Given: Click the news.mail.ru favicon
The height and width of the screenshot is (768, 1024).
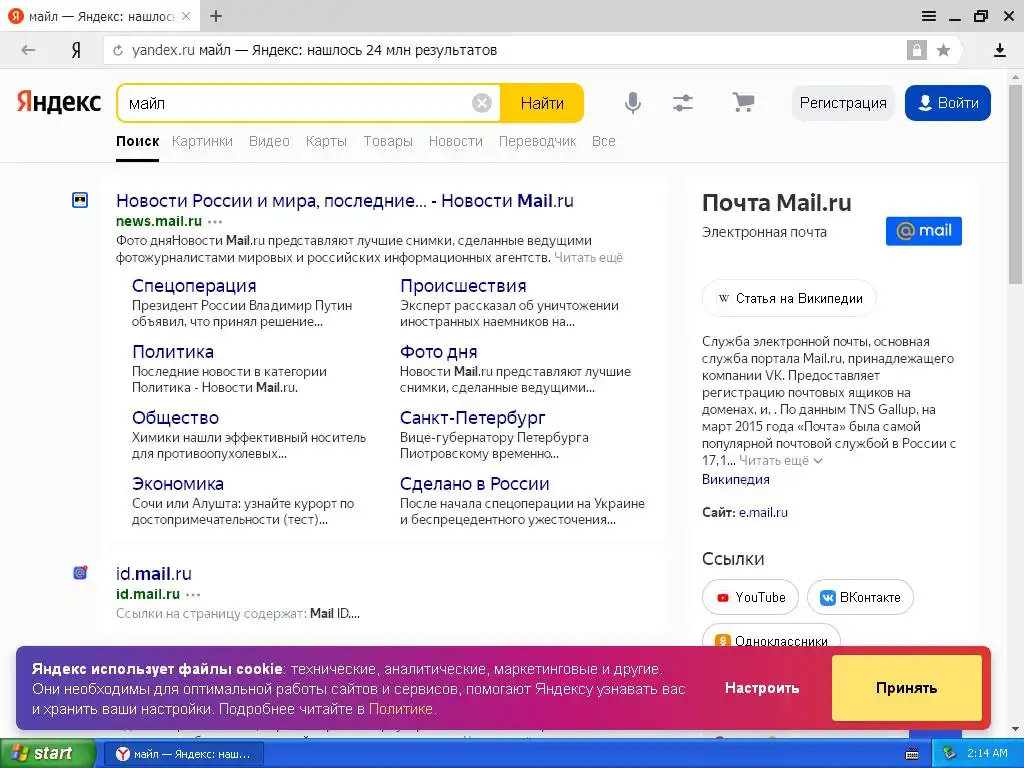Looking at the screenshot, I should (x=80, y=200).
